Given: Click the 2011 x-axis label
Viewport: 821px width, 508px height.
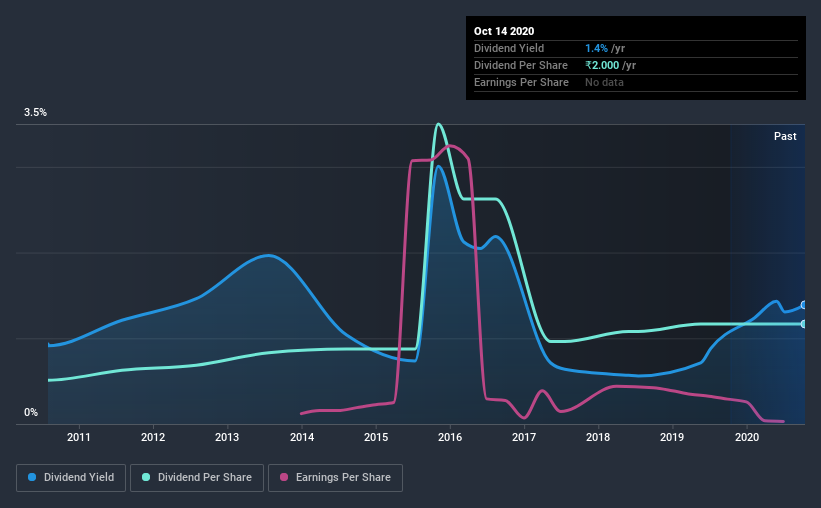Looking at the screenshot, I should click(79, 437).
